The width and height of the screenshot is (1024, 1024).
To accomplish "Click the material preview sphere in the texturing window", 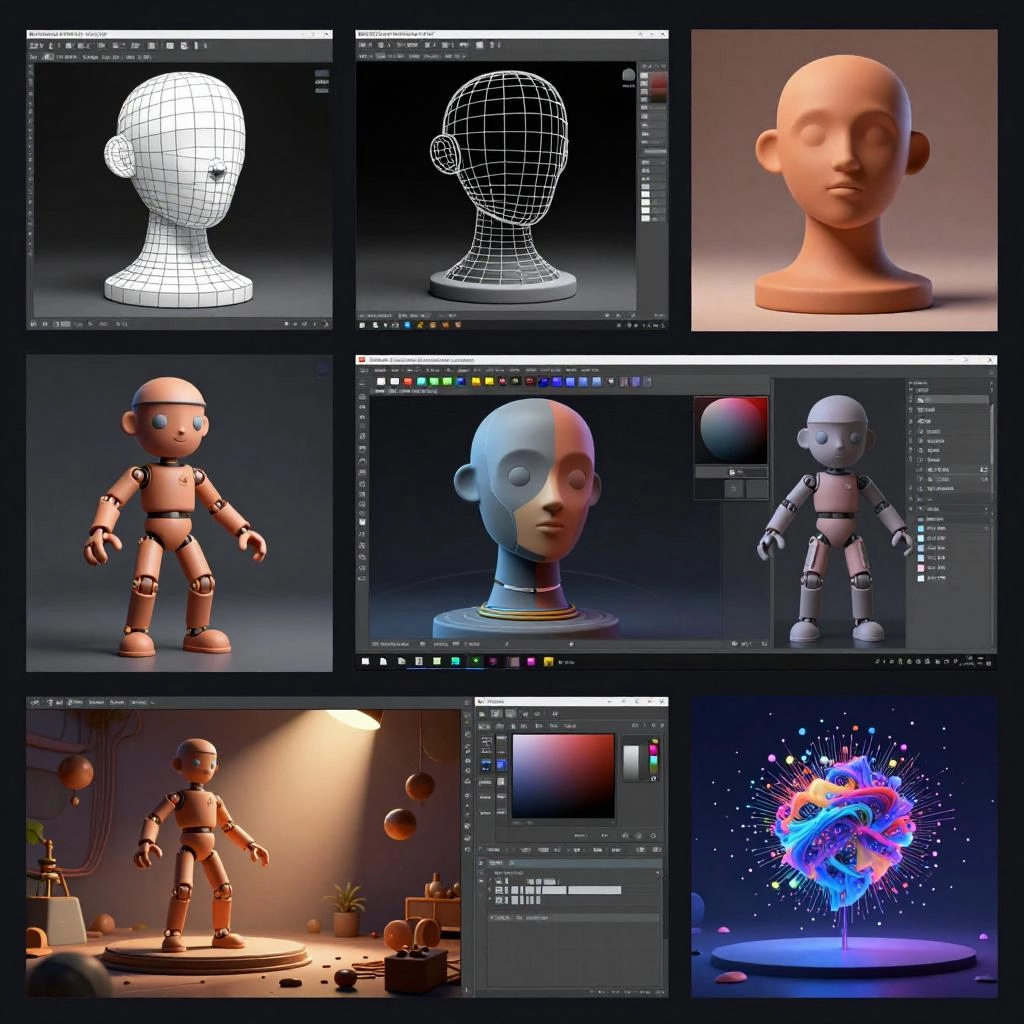I will tap(731, 430).
